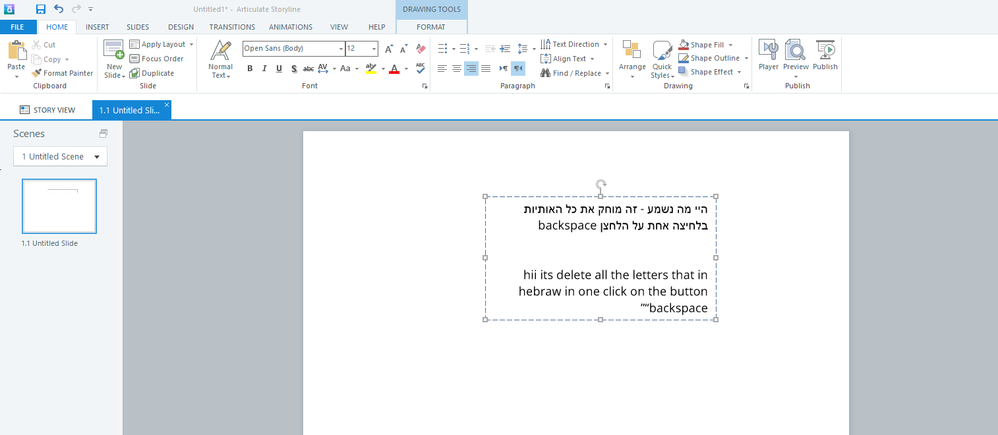The width and height of the screenshot is (998, 435).
Task: Select the 1.1 Untitled Slide thumbnail
Action: coord(59,207)
